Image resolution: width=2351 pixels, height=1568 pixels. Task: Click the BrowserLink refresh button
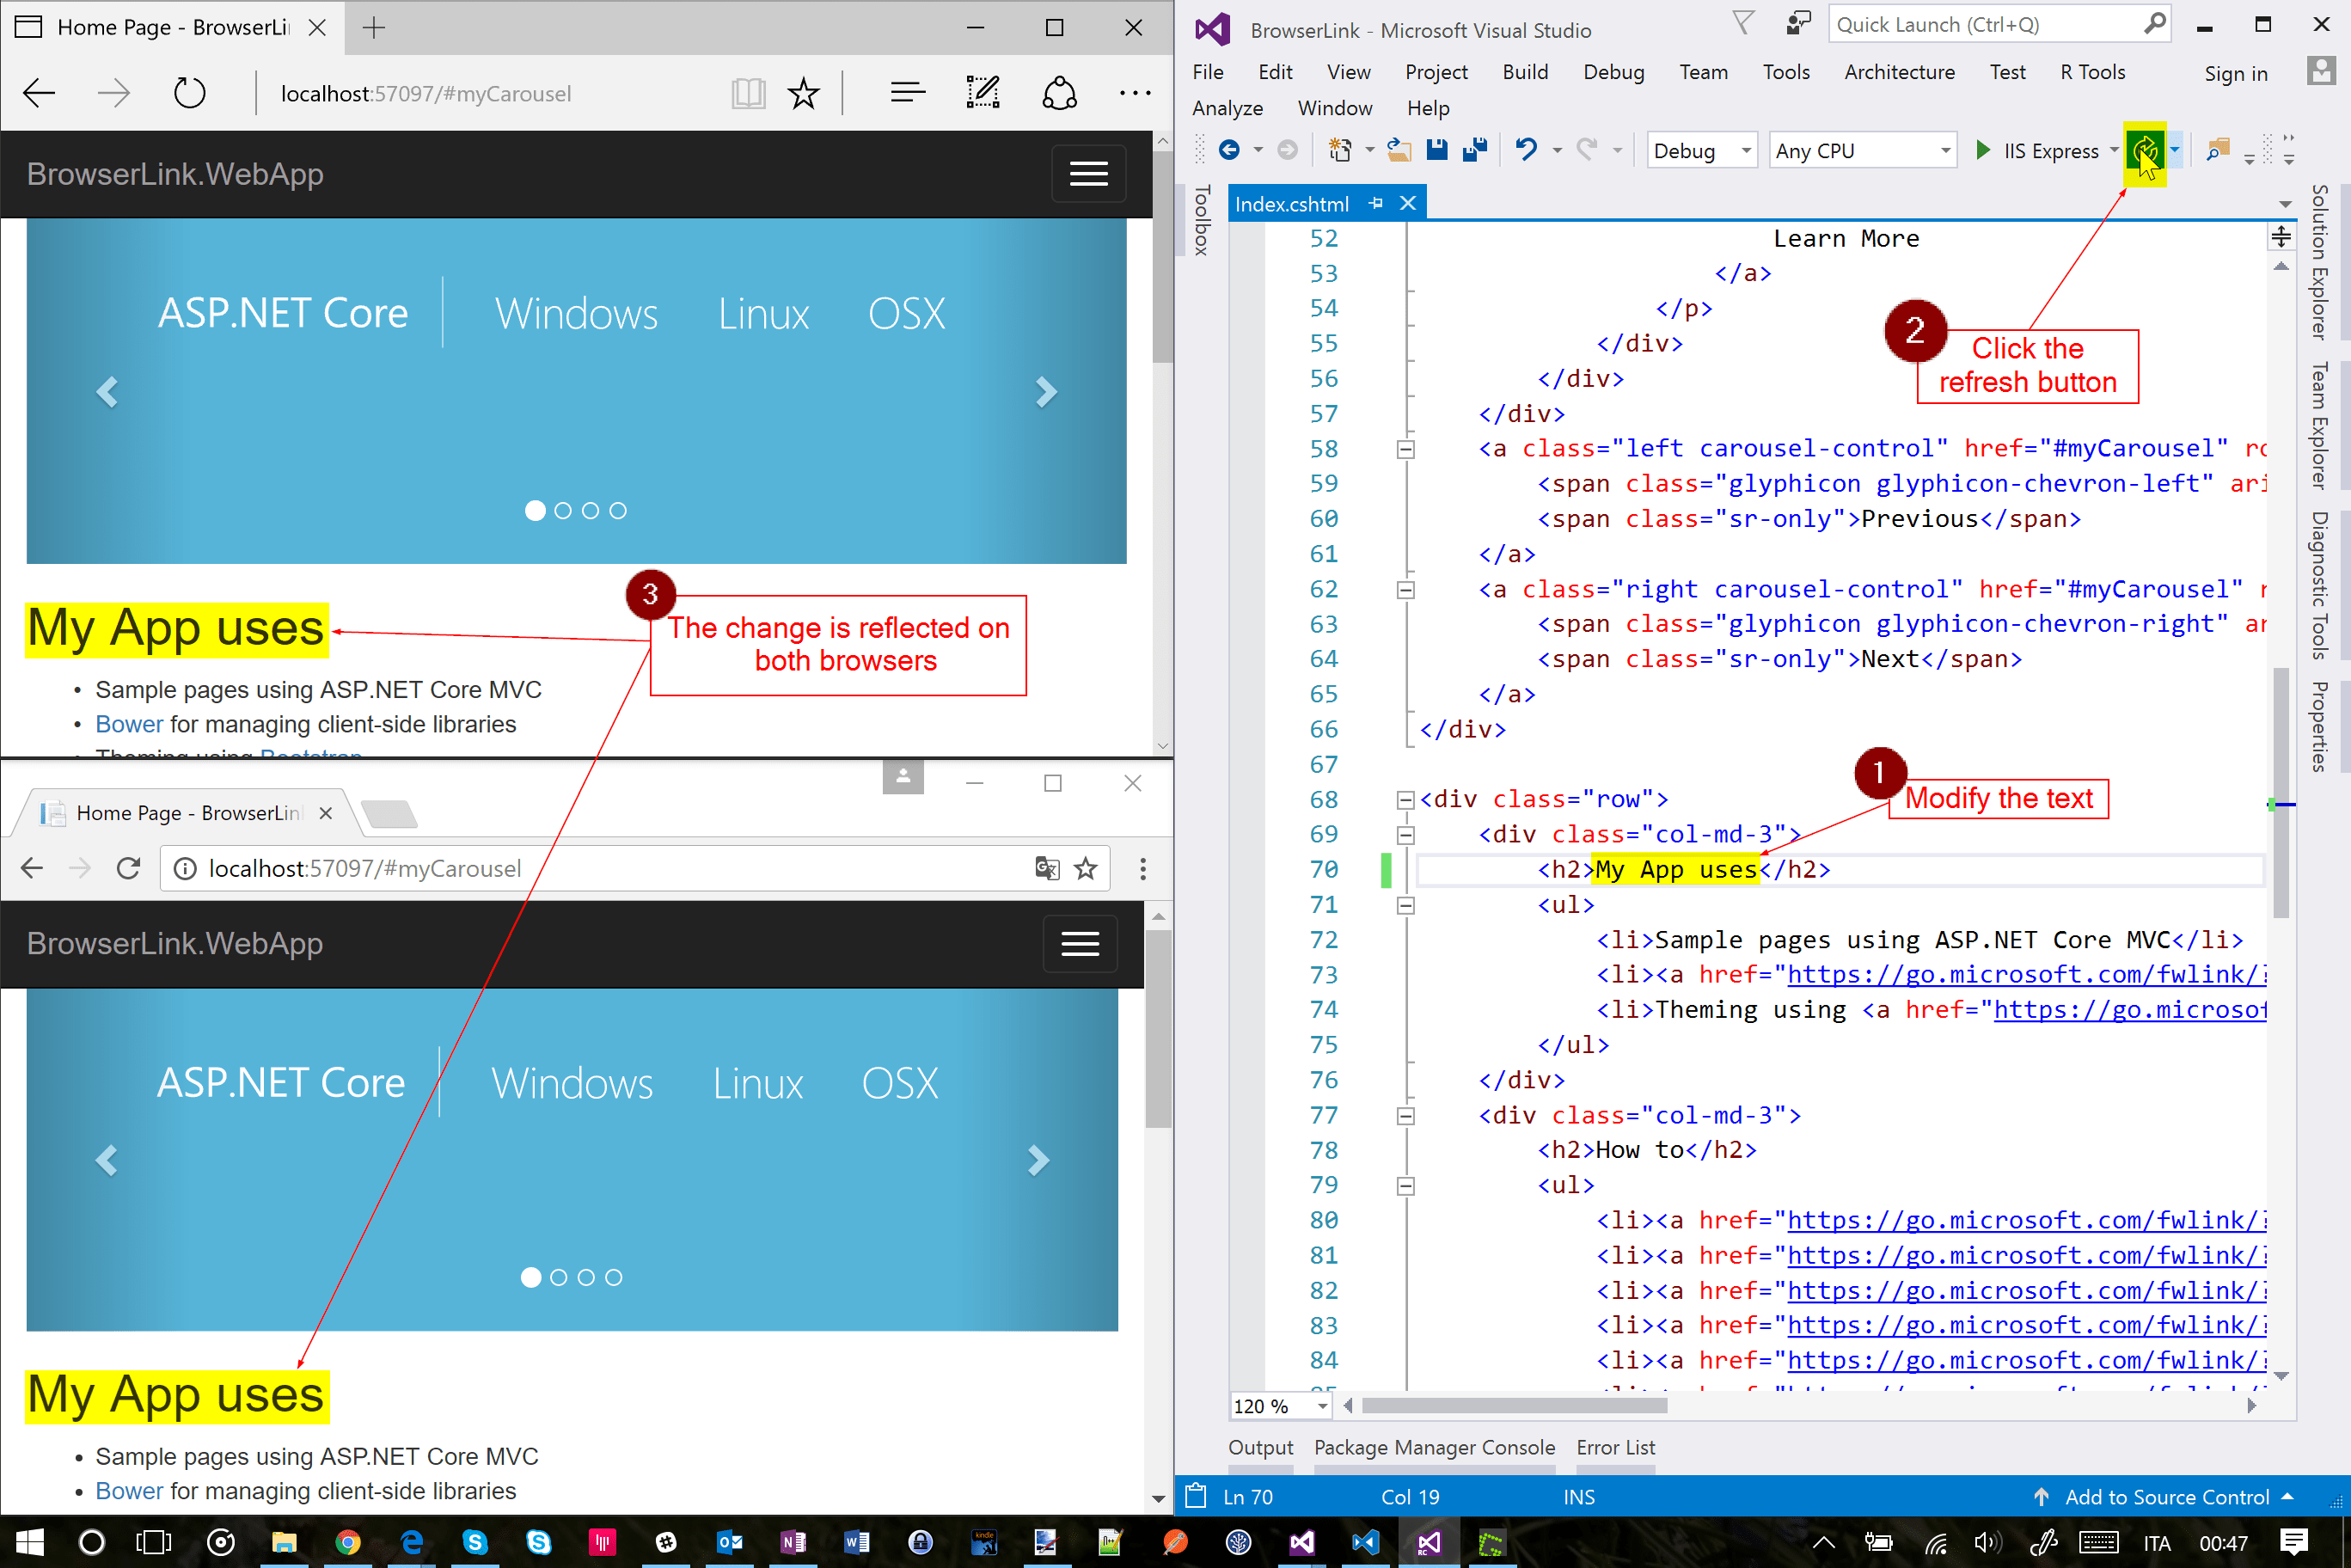click(2143, 149)
